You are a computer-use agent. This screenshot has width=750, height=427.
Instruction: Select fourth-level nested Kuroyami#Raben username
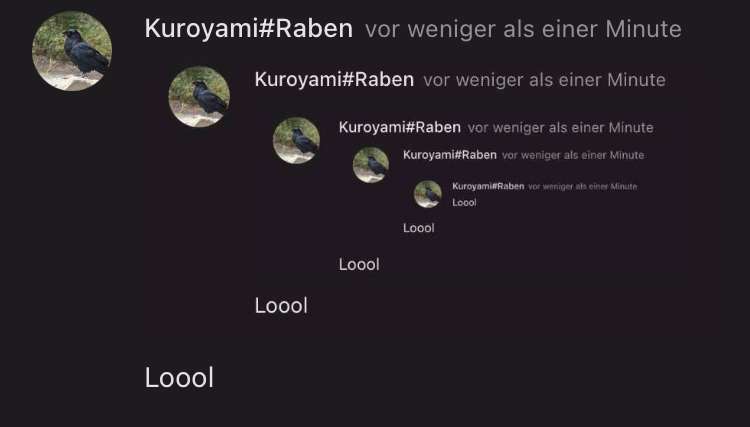coord(450,155)
